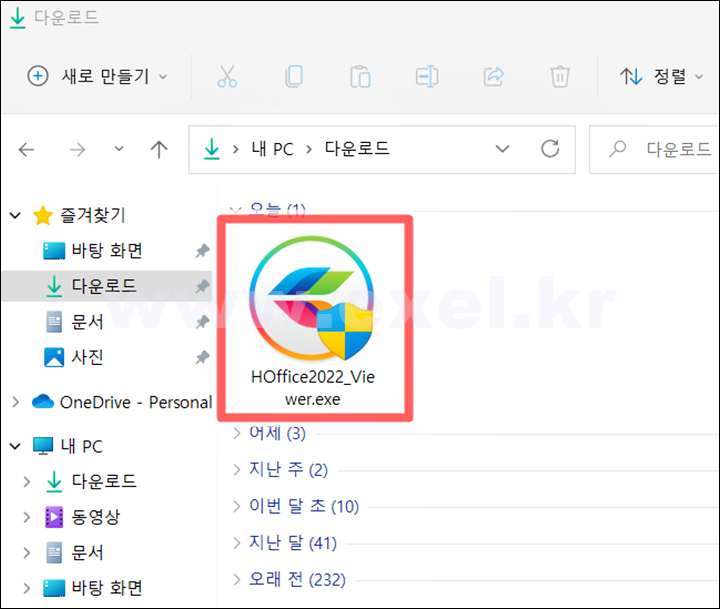Go forward with the right arrow

pos(77,150)
